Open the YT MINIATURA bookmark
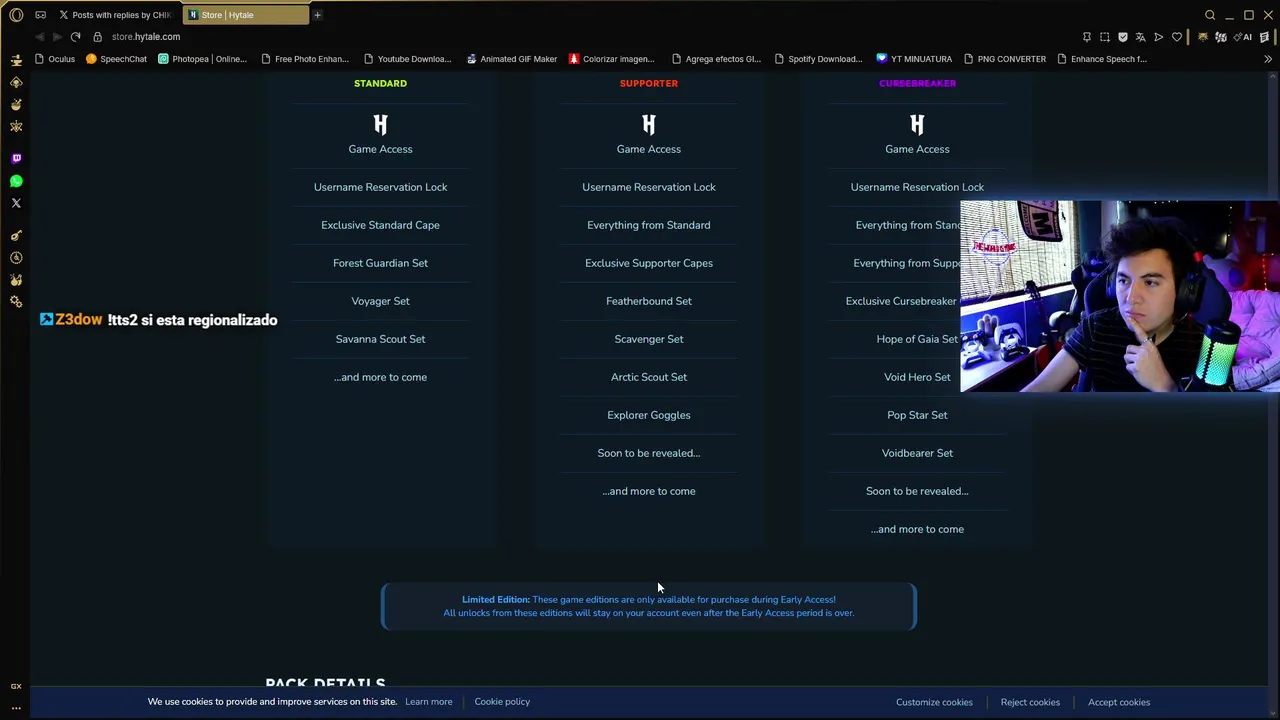The image size is (1280, 720). tap(914, 59)
